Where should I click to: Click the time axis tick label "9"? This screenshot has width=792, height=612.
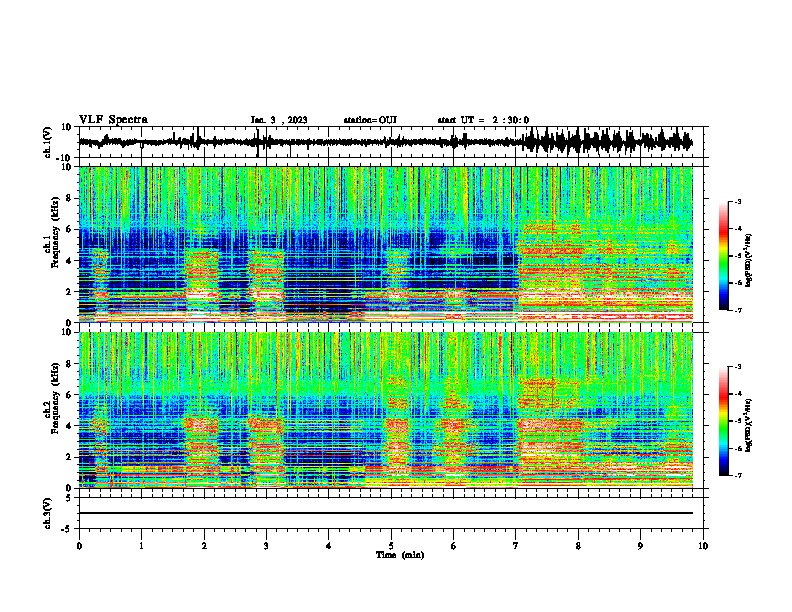tap(640, 546)
